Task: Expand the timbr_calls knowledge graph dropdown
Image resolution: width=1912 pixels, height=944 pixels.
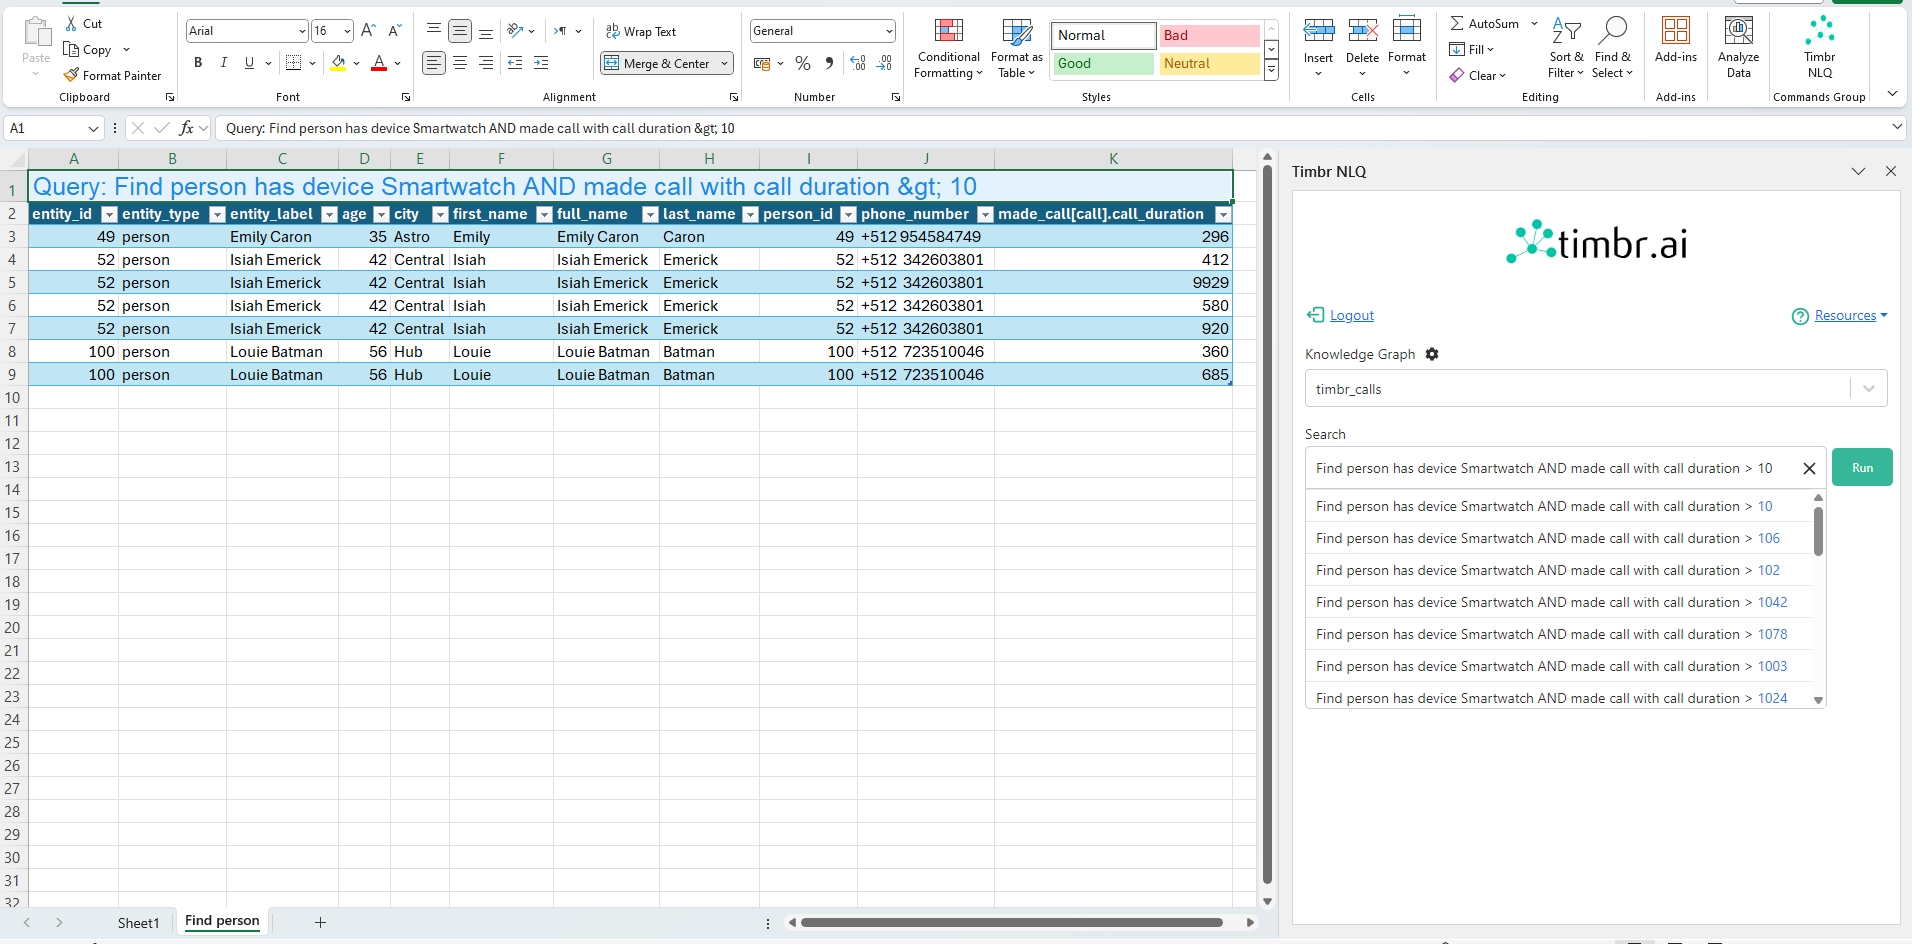Action: coord(1868,389)
